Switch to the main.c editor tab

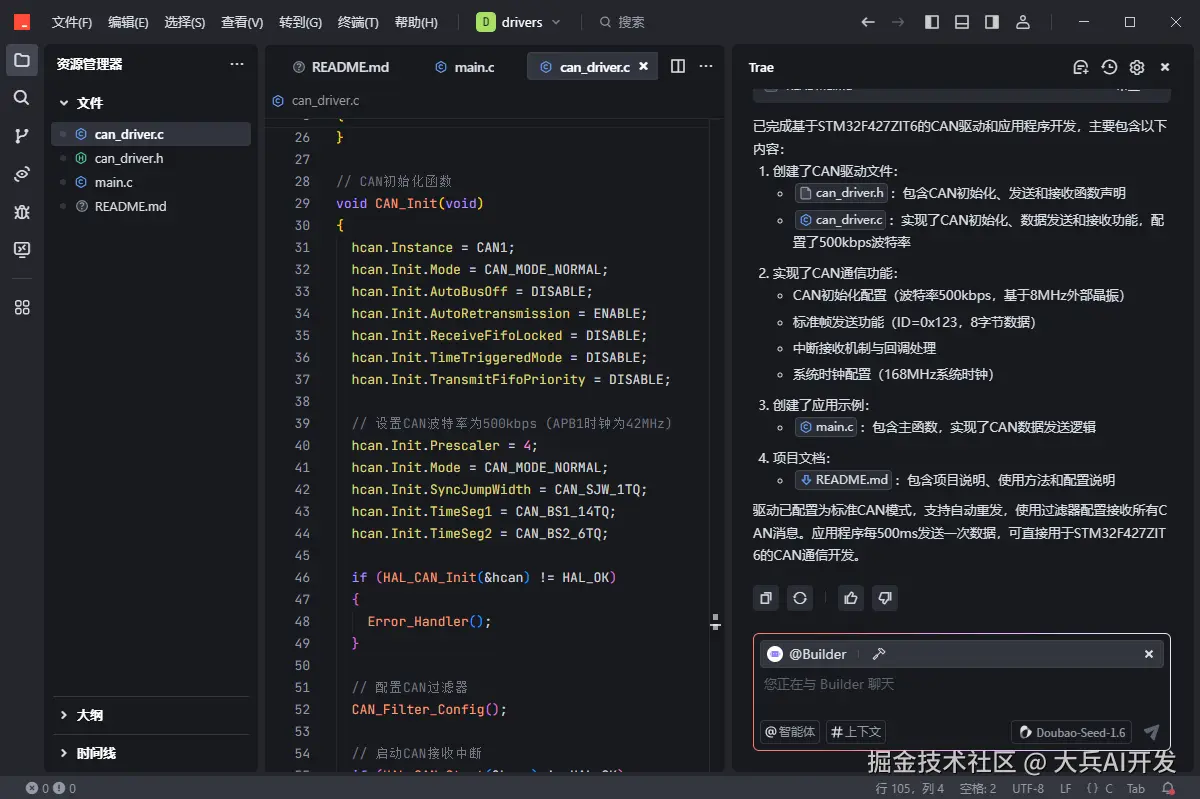[465, 67]
